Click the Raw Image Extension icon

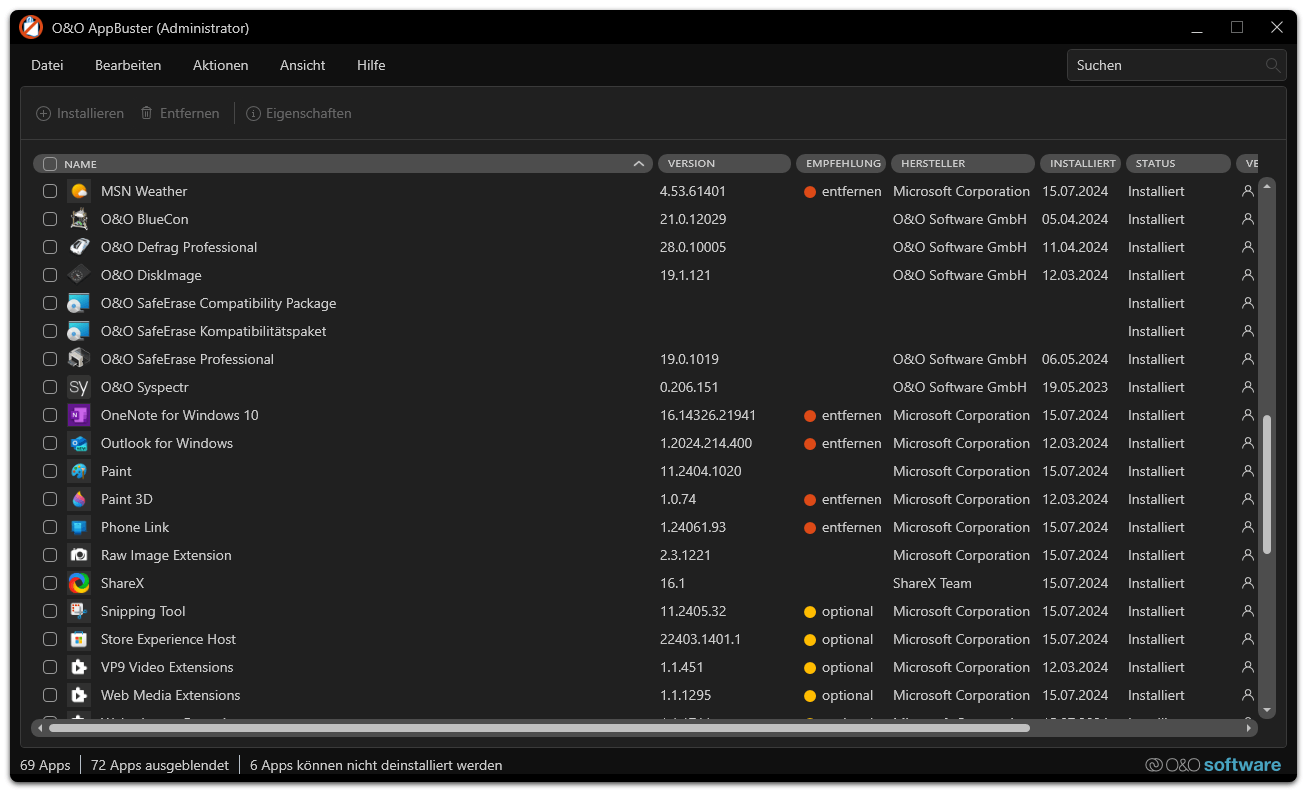(x=79, y=555)
